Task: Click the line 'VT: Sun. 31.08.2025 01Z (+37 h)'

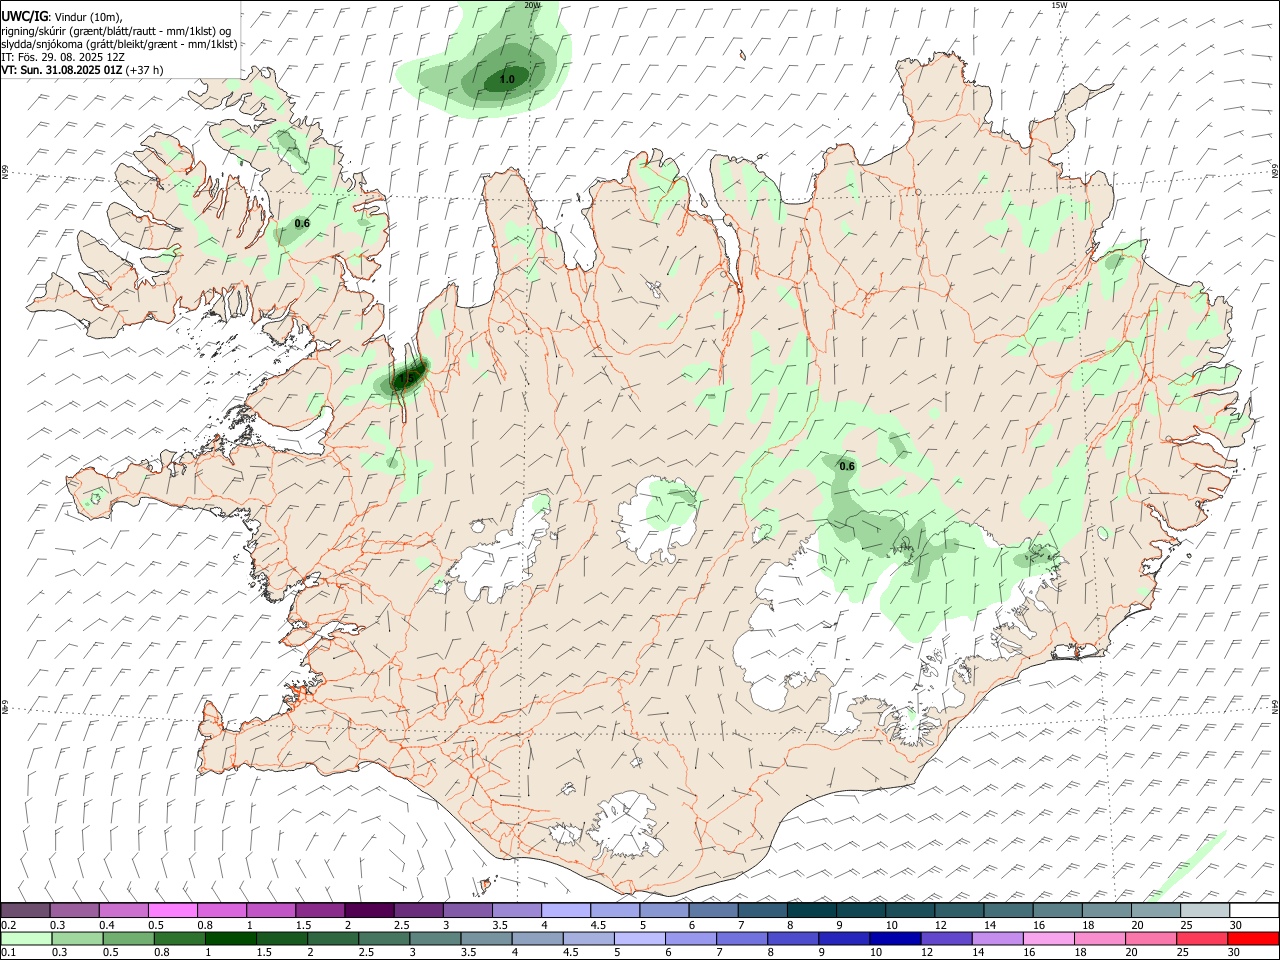Action: click(82, 70)
